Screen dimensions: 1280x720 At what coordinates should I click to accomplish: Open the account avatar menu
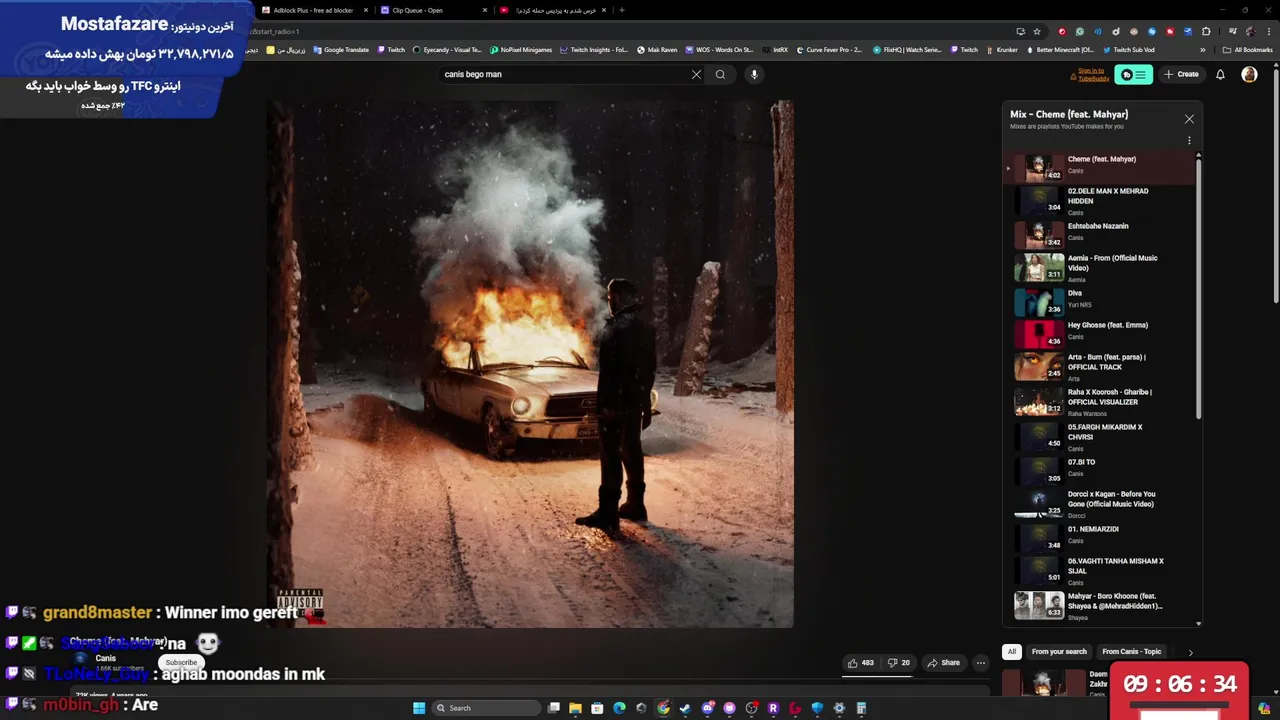click(1249, 74)
